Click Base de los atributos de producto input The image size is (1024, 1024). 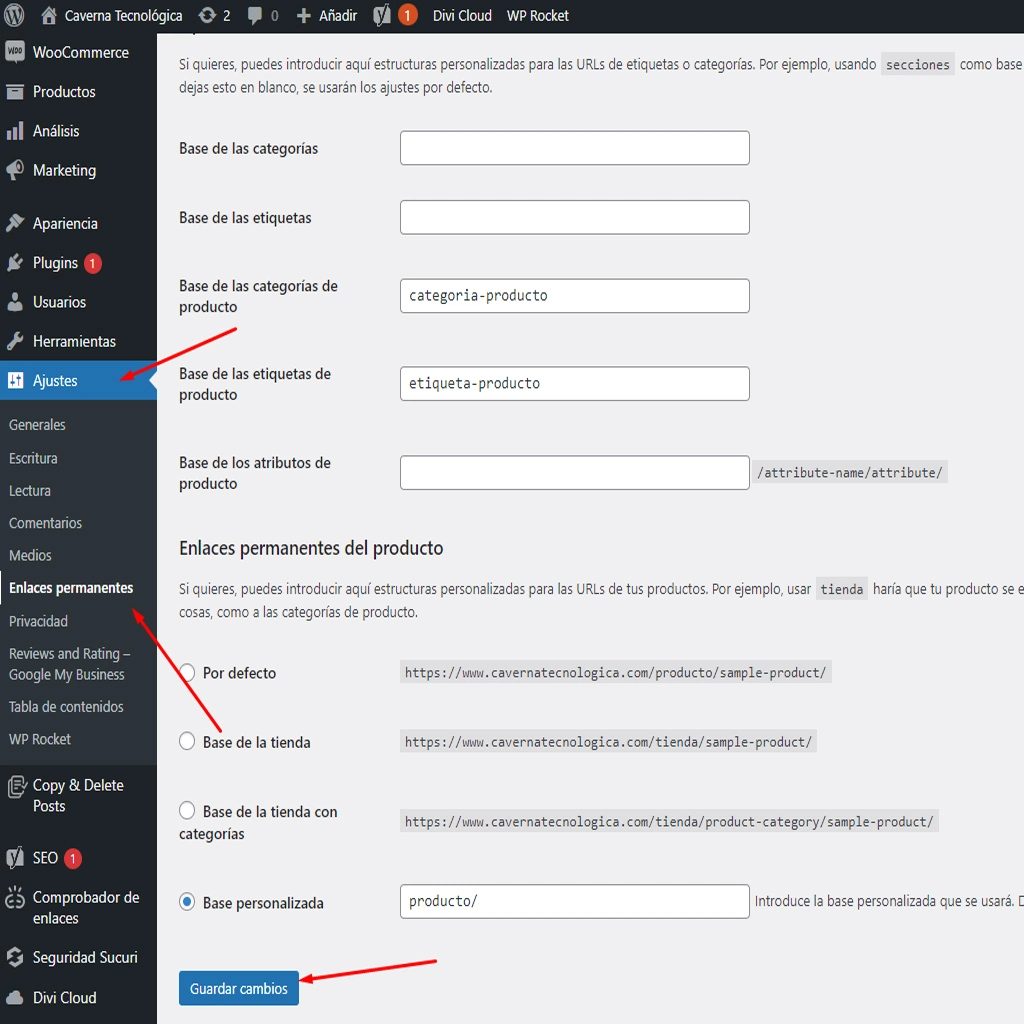[x=575, y=472]
